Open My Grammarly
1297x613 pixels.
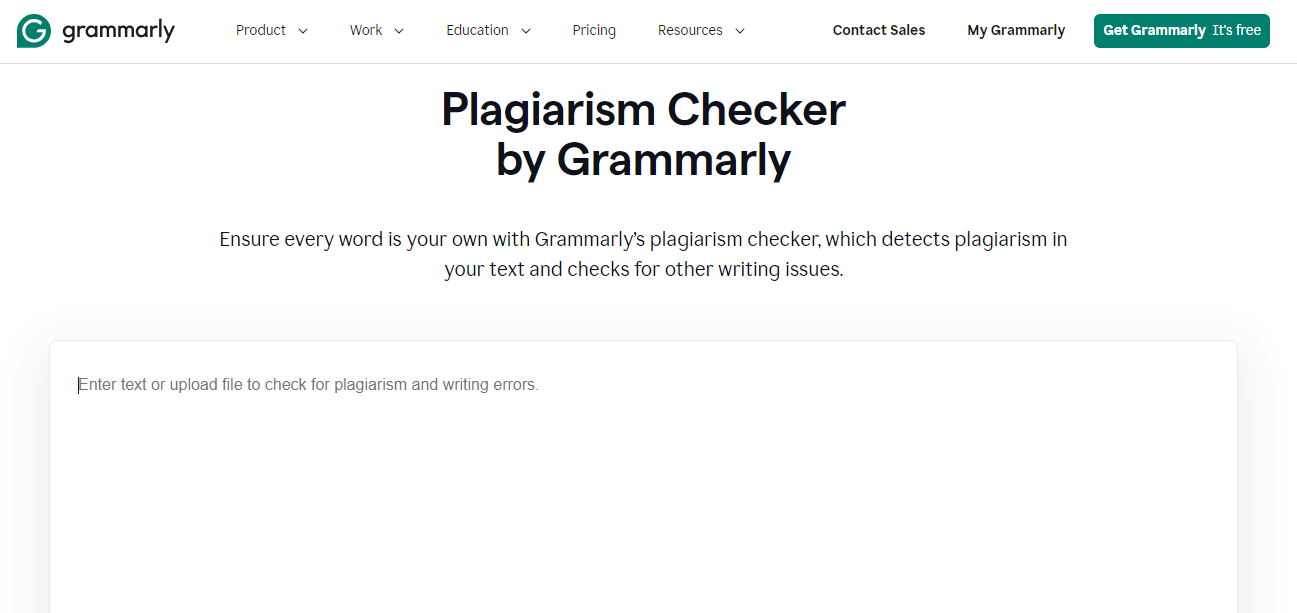(x=1016, y=30)
